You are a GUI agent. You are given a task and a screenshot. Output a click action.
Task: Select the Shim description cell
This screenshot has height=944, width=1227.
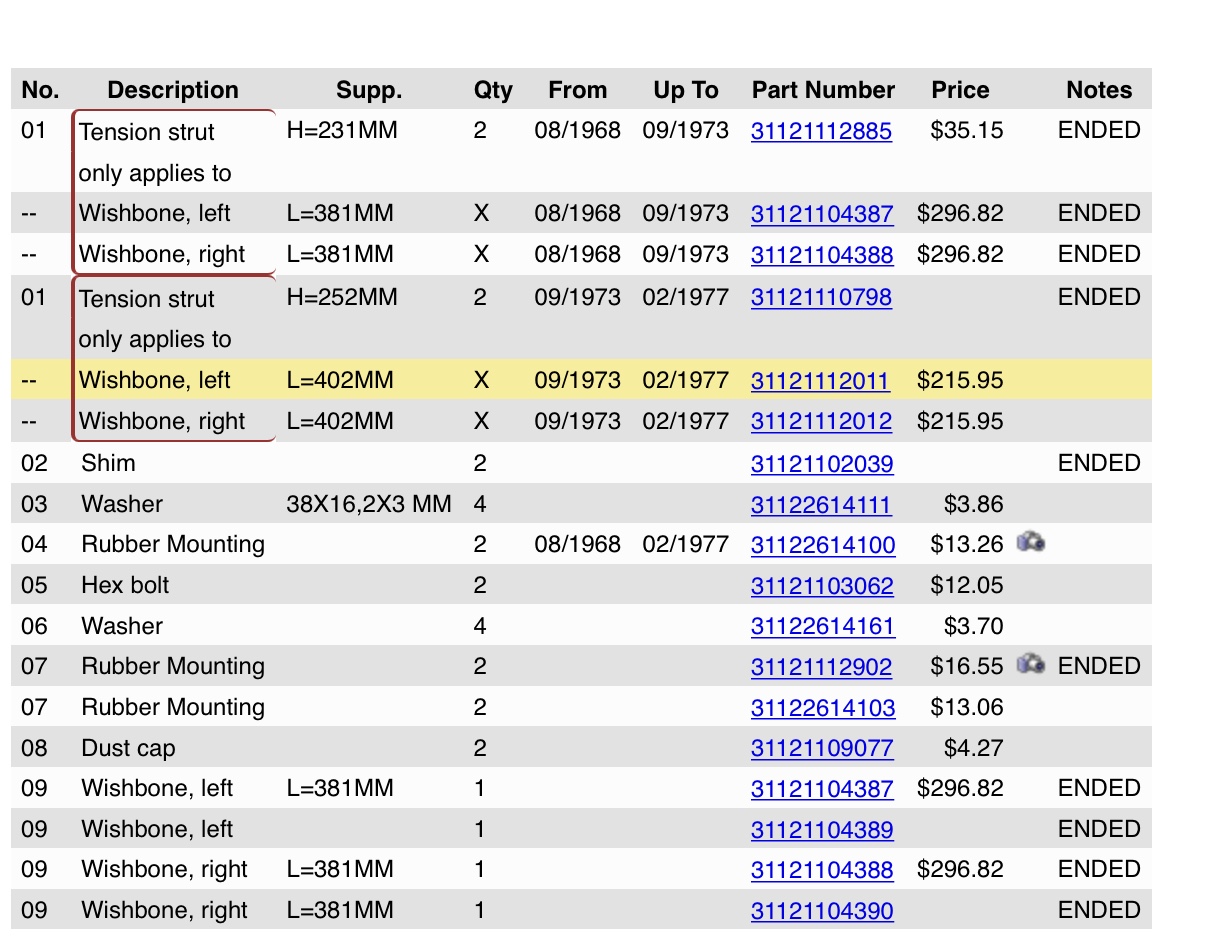point(108,463)
